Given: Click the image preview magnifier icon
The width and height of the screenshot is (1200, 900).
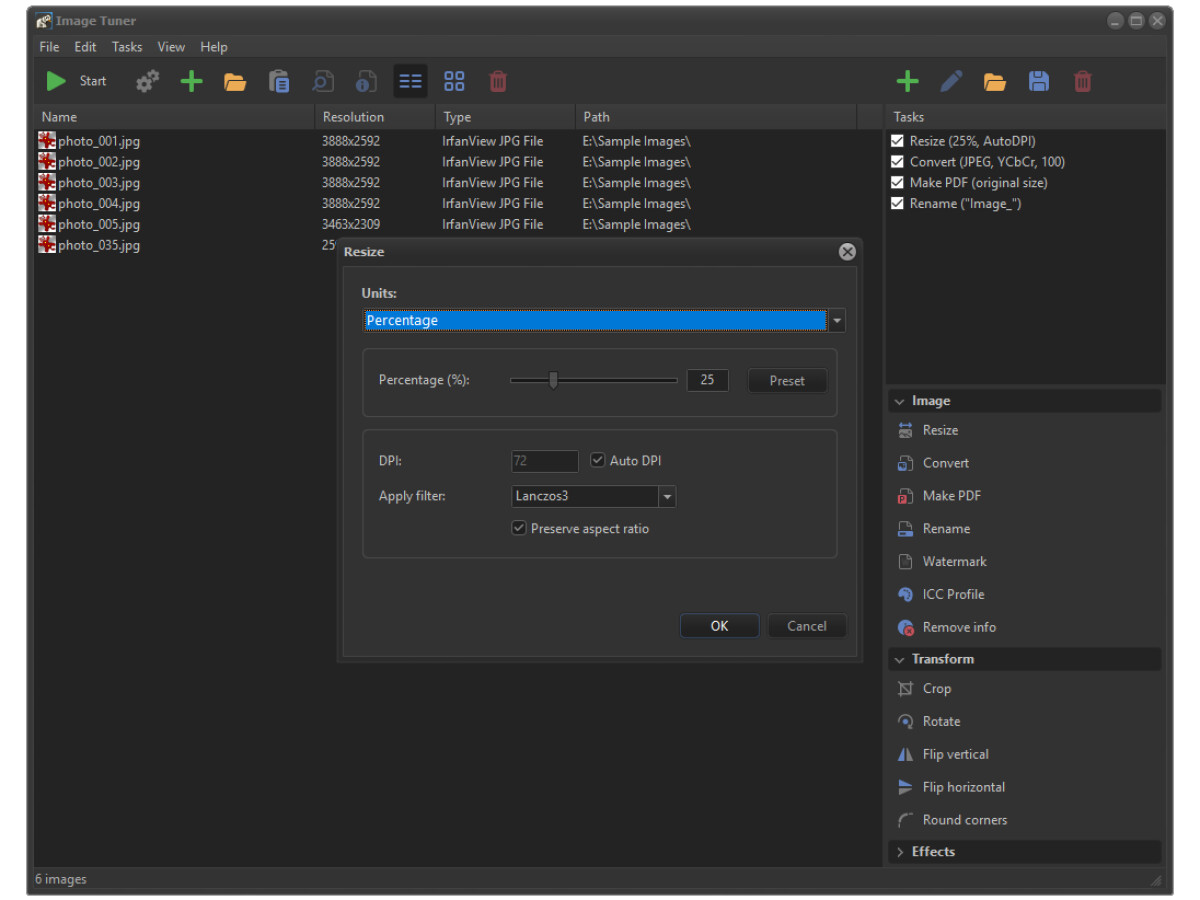Looking at the screenshot, I should 323,81.
